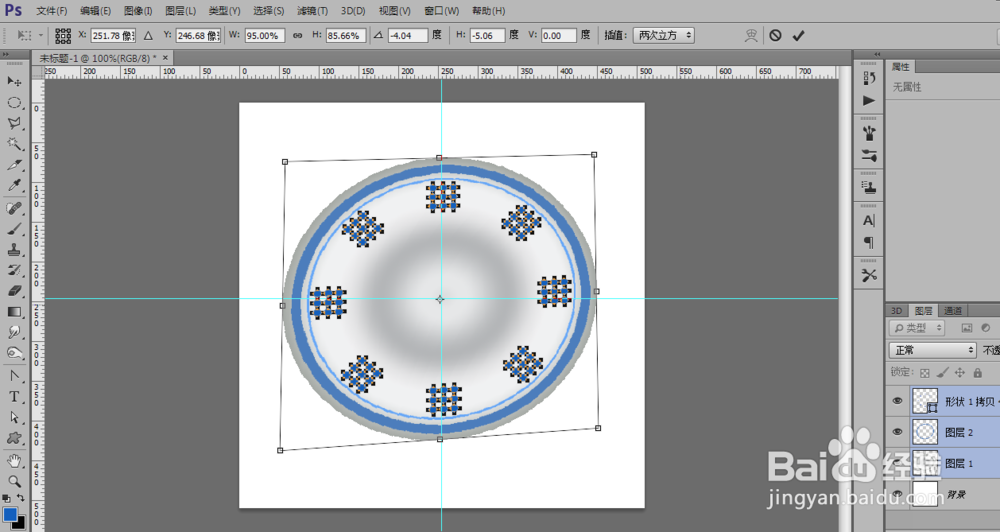Expand the tools panel double arrow

click(4, 55)
